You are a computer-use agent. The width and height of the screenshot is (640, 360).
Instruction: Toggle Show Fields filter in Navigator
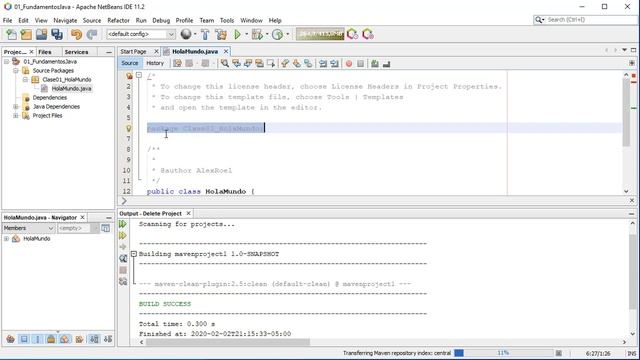coord(24,339)
